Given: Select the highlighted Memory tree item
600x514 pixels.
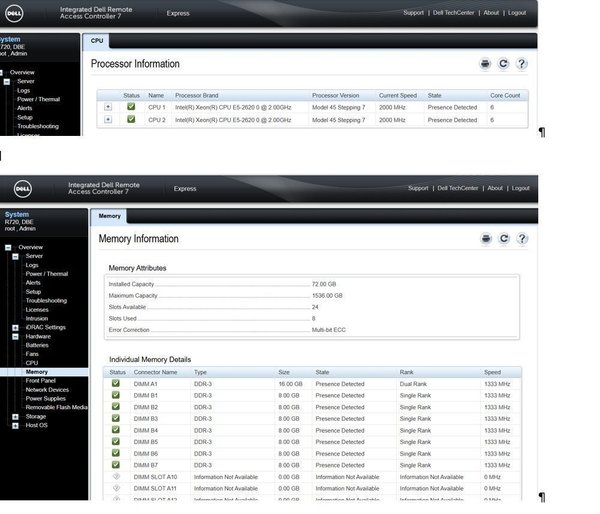Looking at the screenshot, I should [x=36, y=372].
